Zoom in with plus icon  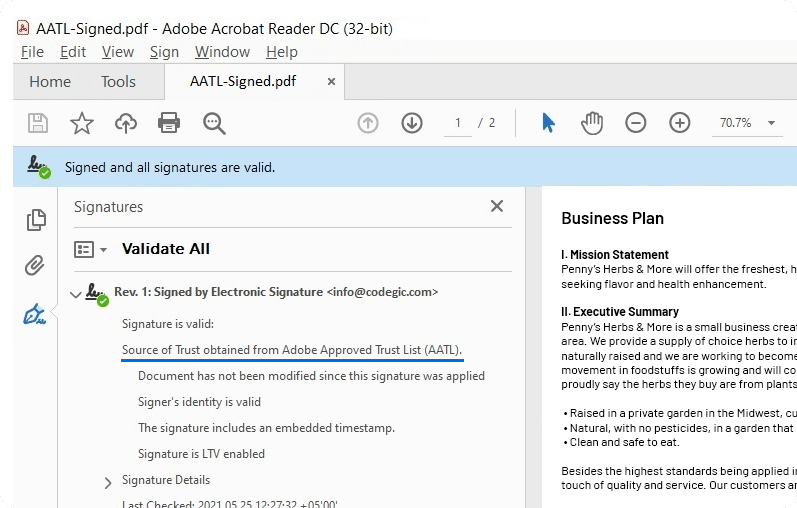click(680, 123)
